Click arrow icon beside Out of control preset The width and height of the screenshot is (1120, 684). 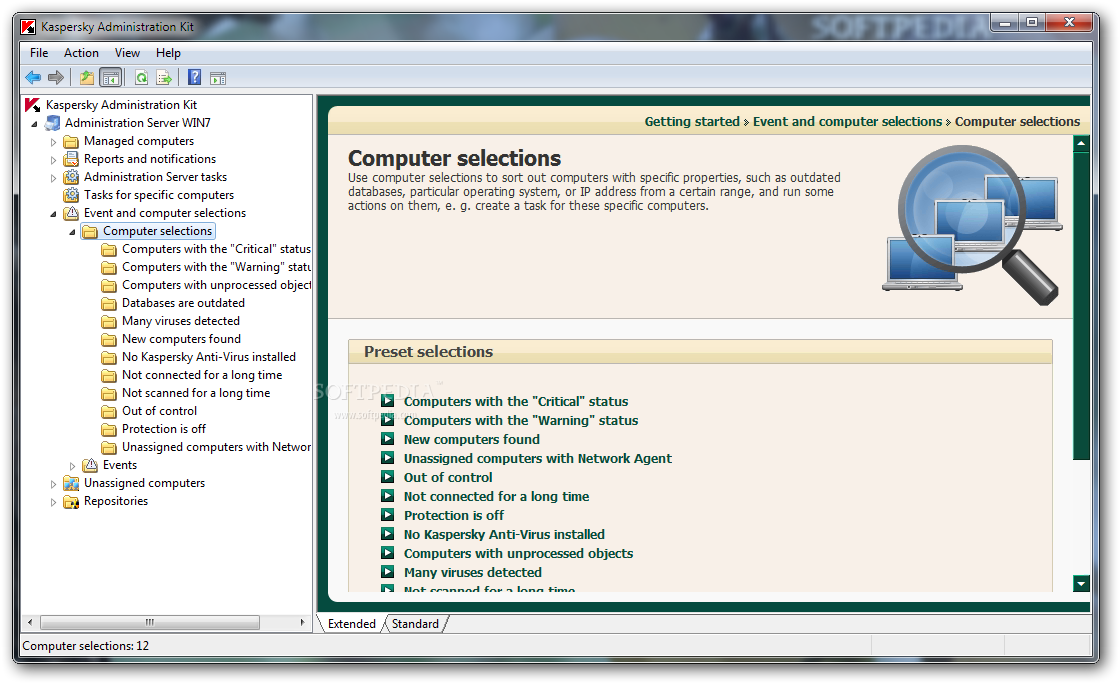pyautogui.click(x=387, y=476)
